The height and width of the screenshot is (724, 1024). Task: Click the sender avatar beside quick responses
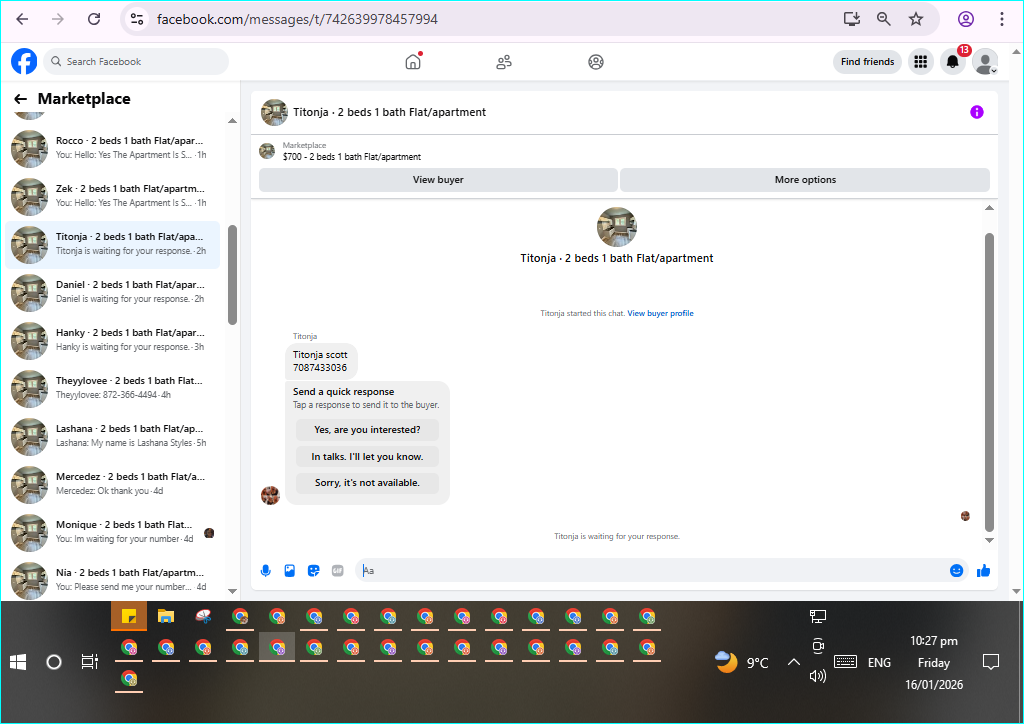(x=270, y=495)
